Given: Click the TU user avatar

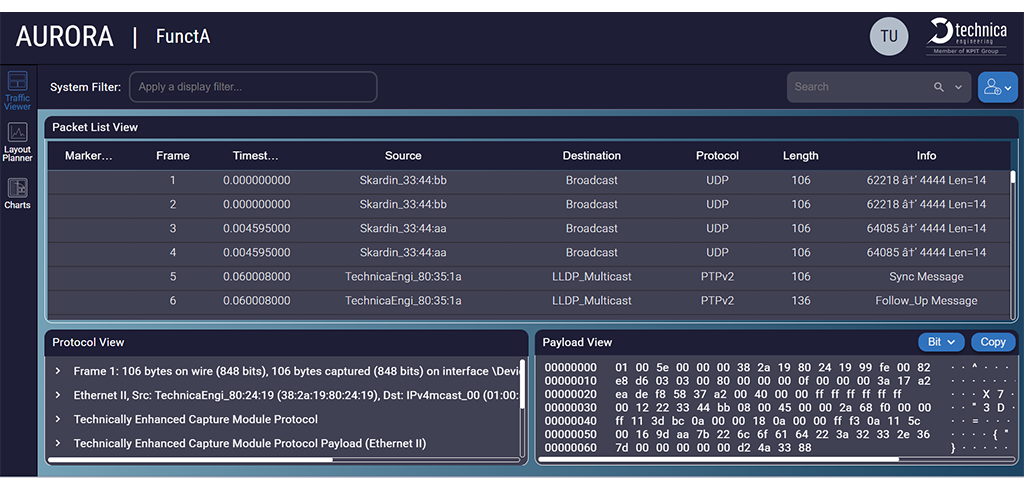Looking at the screenshot, I should pyautogui.click(x=889, y=37).
